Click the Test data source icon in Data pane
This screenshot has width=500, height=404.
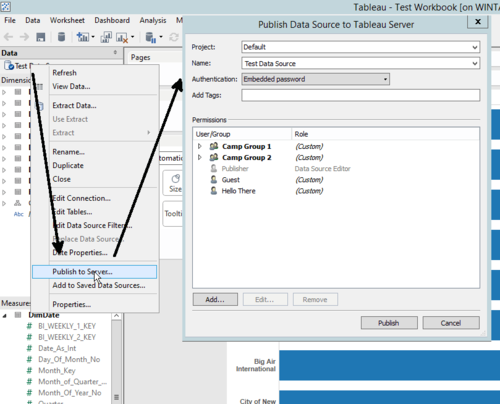pyautogui.click(x=9, y=65)
